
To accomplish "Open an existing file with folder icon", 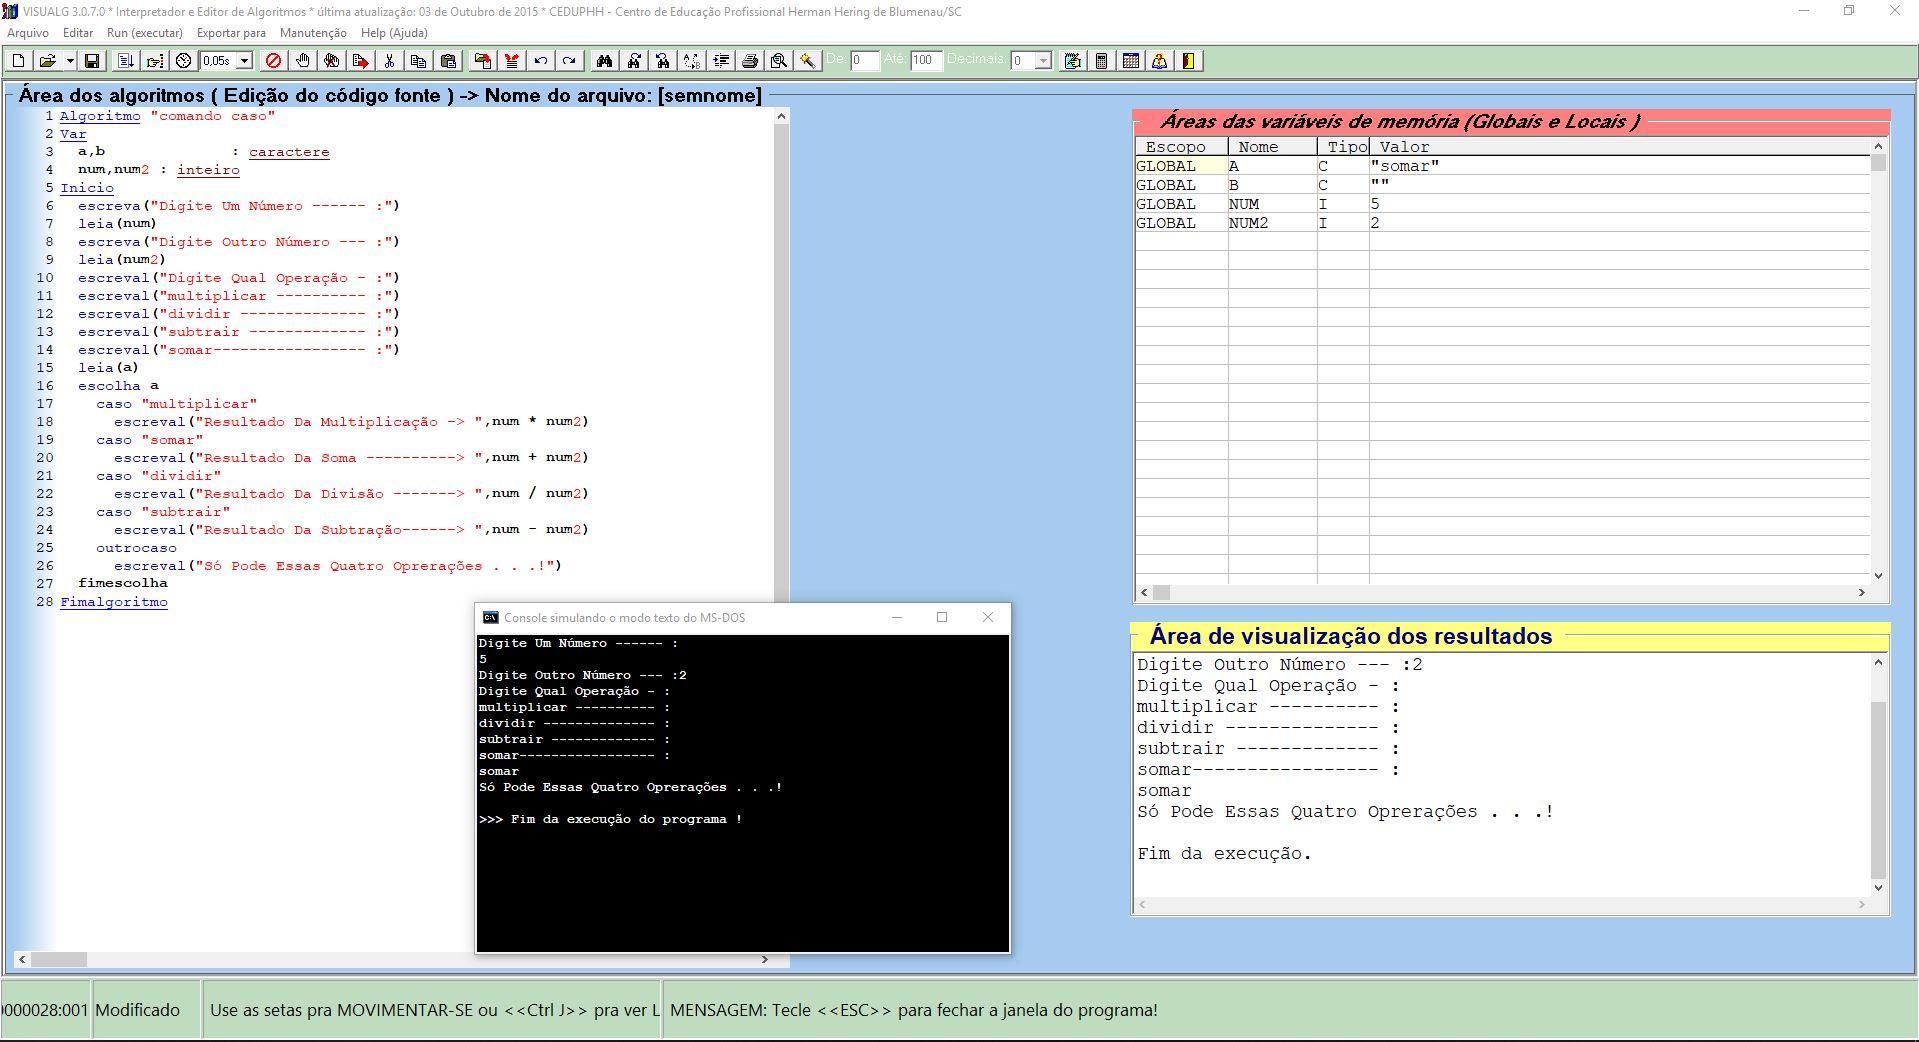I will [47, 61].
